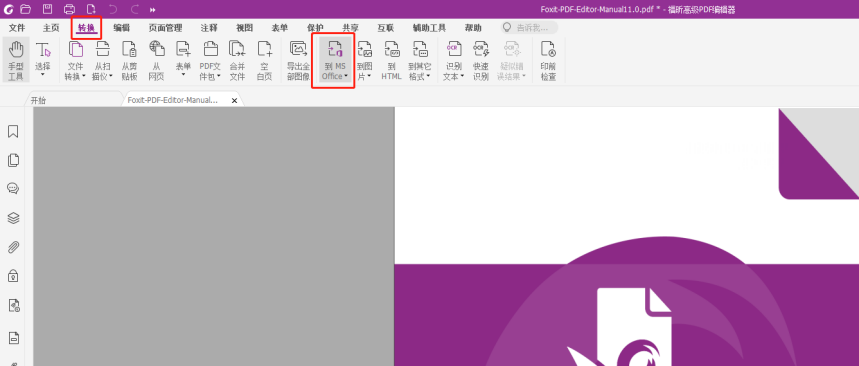
Task: Open the form fields sidebar panel
Action: click(x=13, y=338)
